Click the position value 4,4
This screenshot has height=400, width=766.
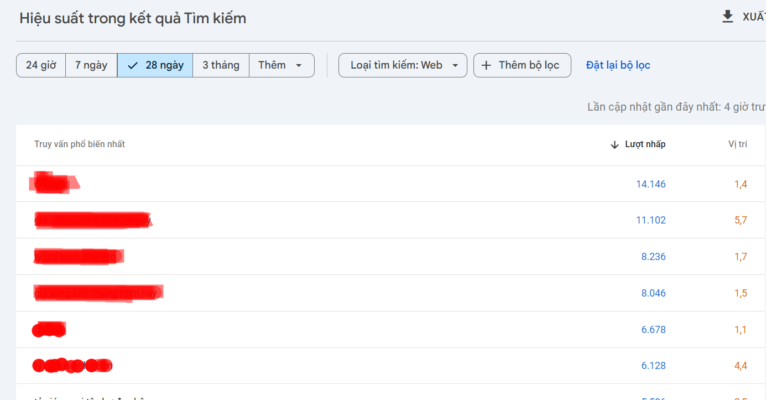point(740,366)
